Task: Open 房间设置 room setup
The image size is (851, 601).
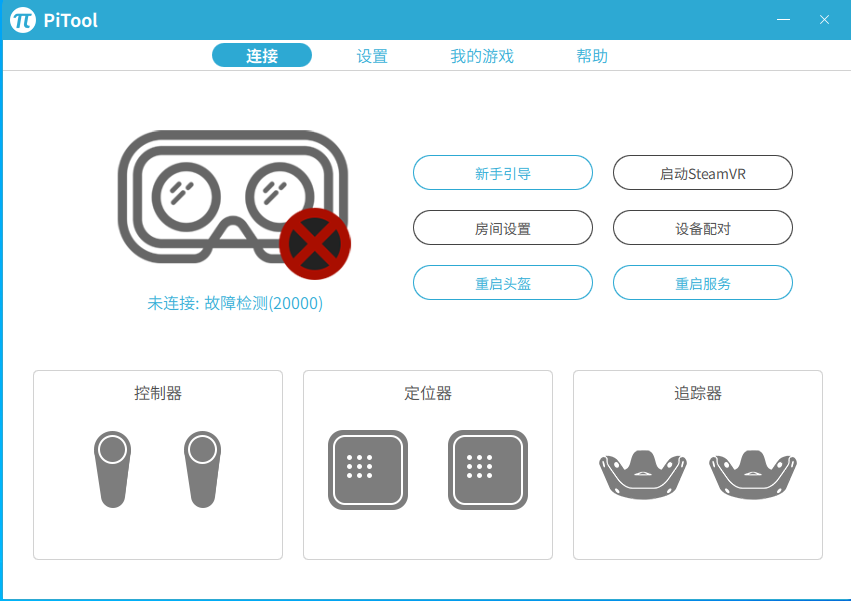Action: pos(503,228)
